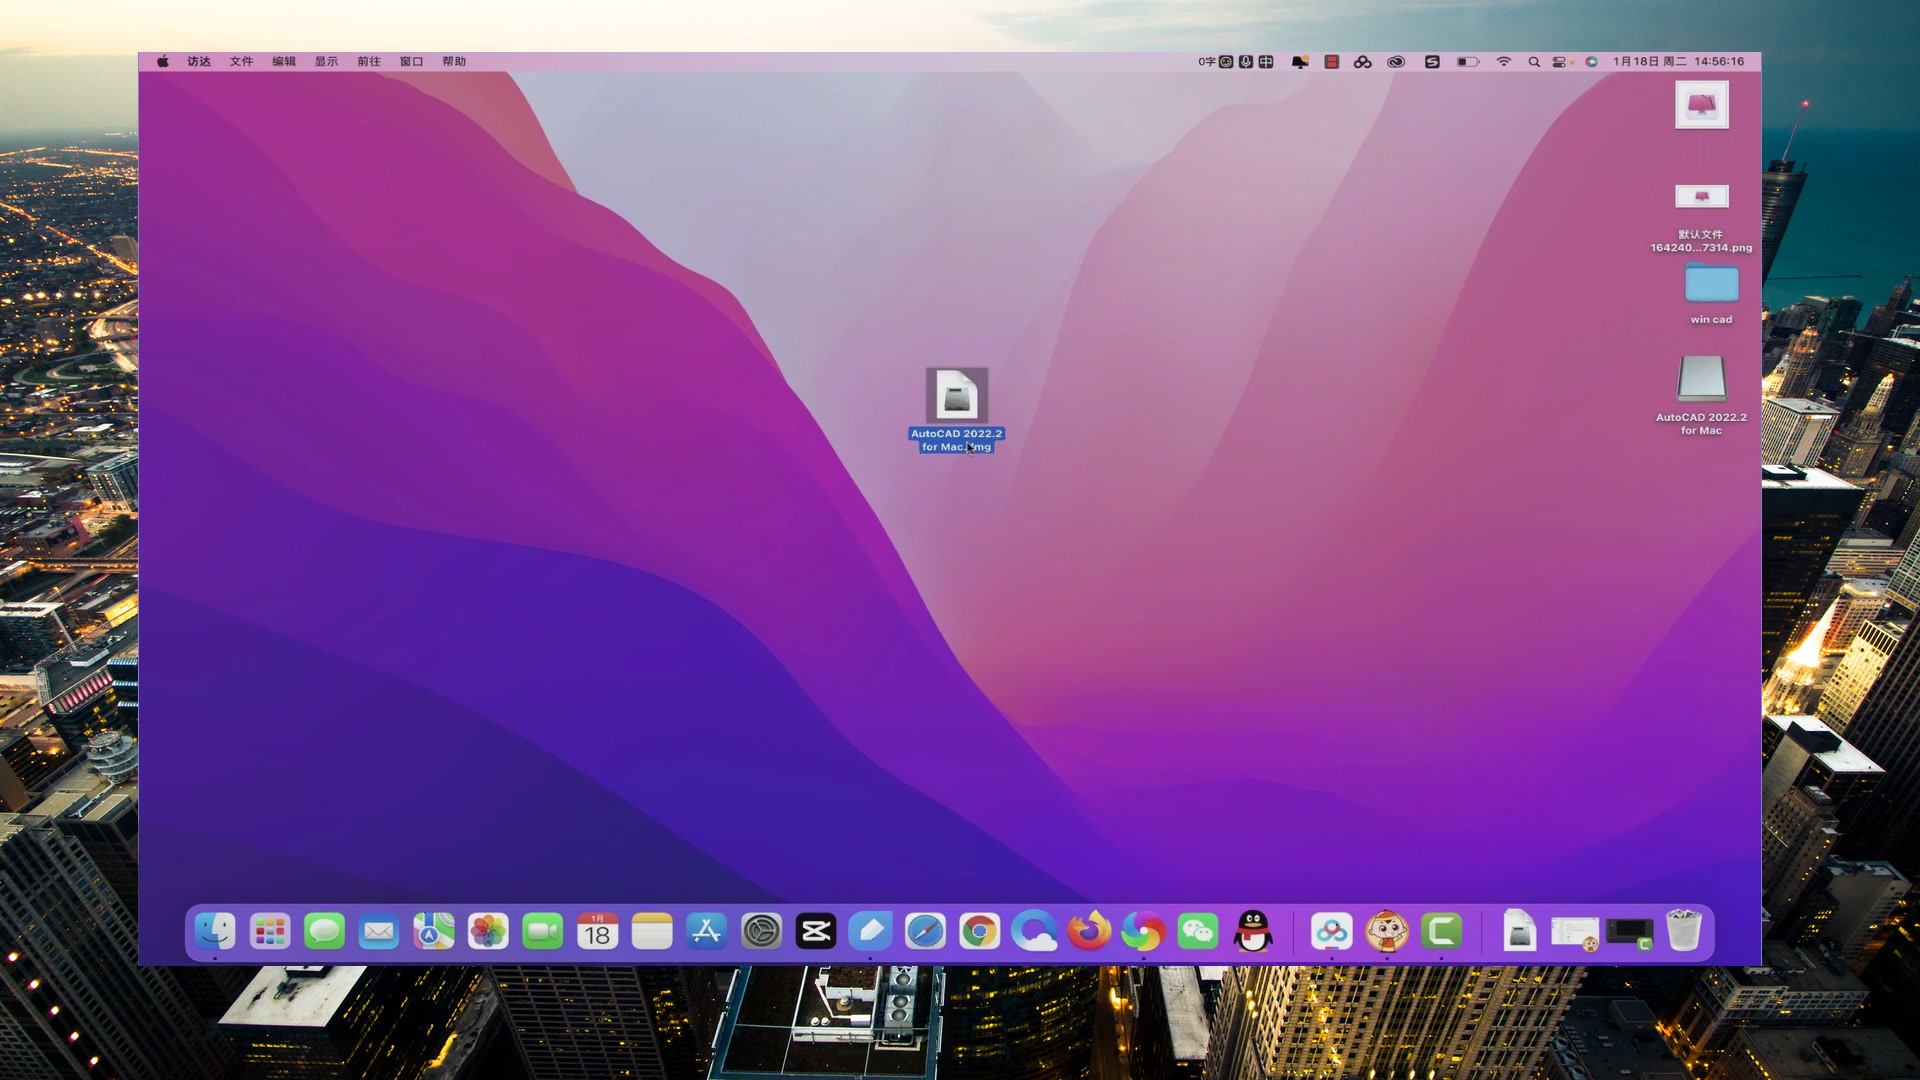1920x1080 pixels.
Task: Click the battery status icon
Action: pos(1467,62)
